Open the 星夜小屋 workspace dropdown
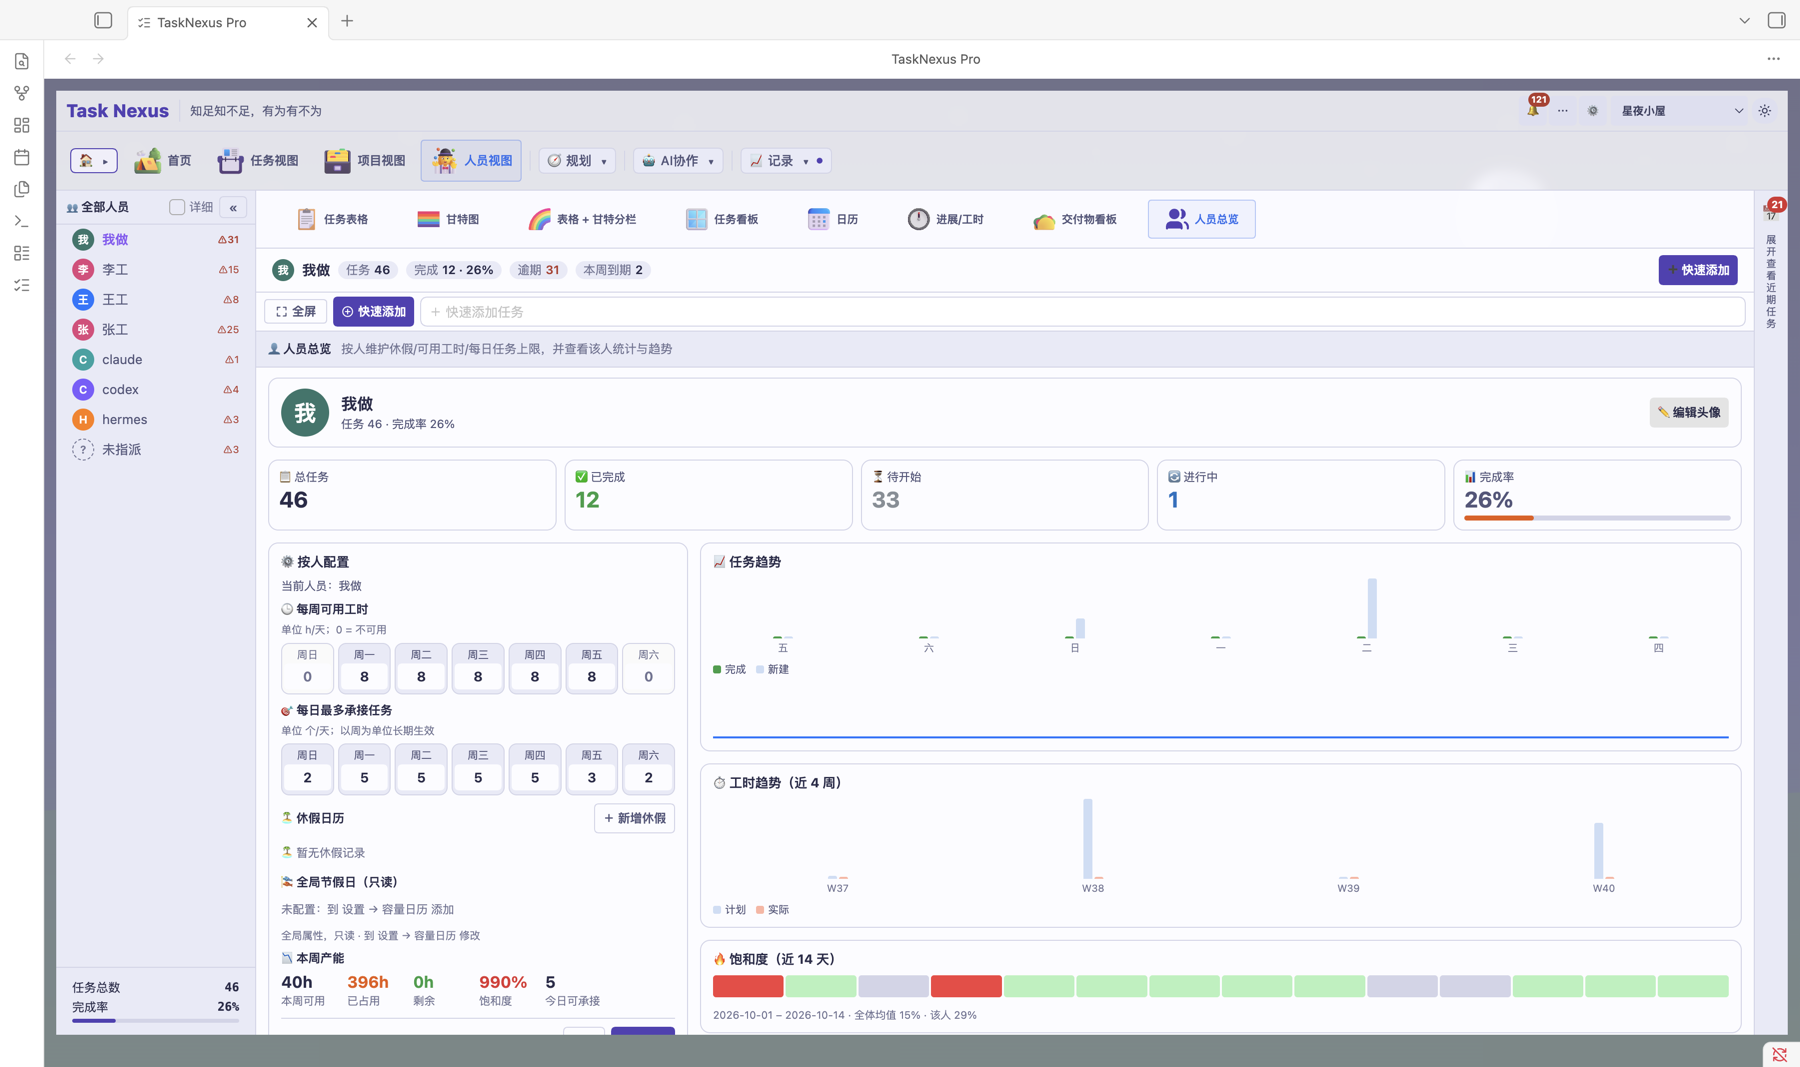The image size is (1800, 1067). [x=1680, y=111]
